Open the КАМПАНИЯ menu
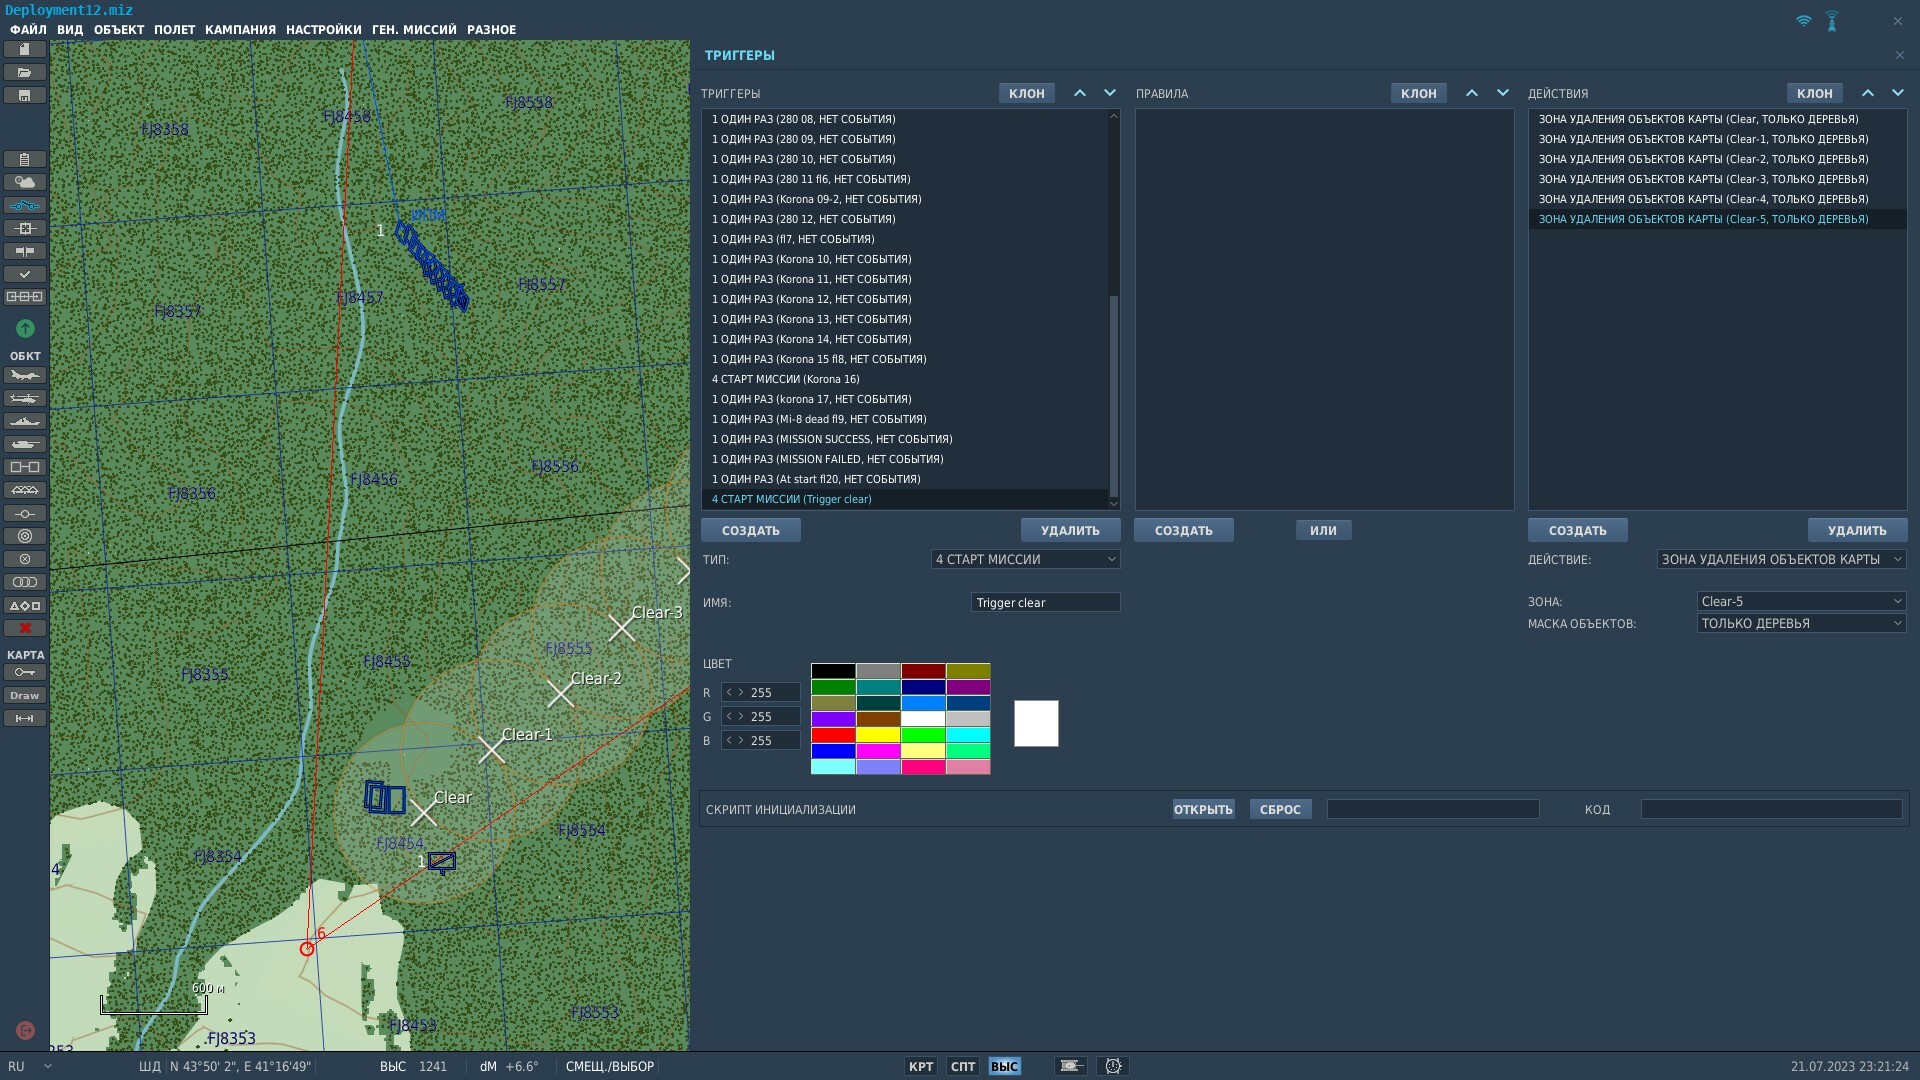Screen dimensions: 1920x1080 pos(240,30)
